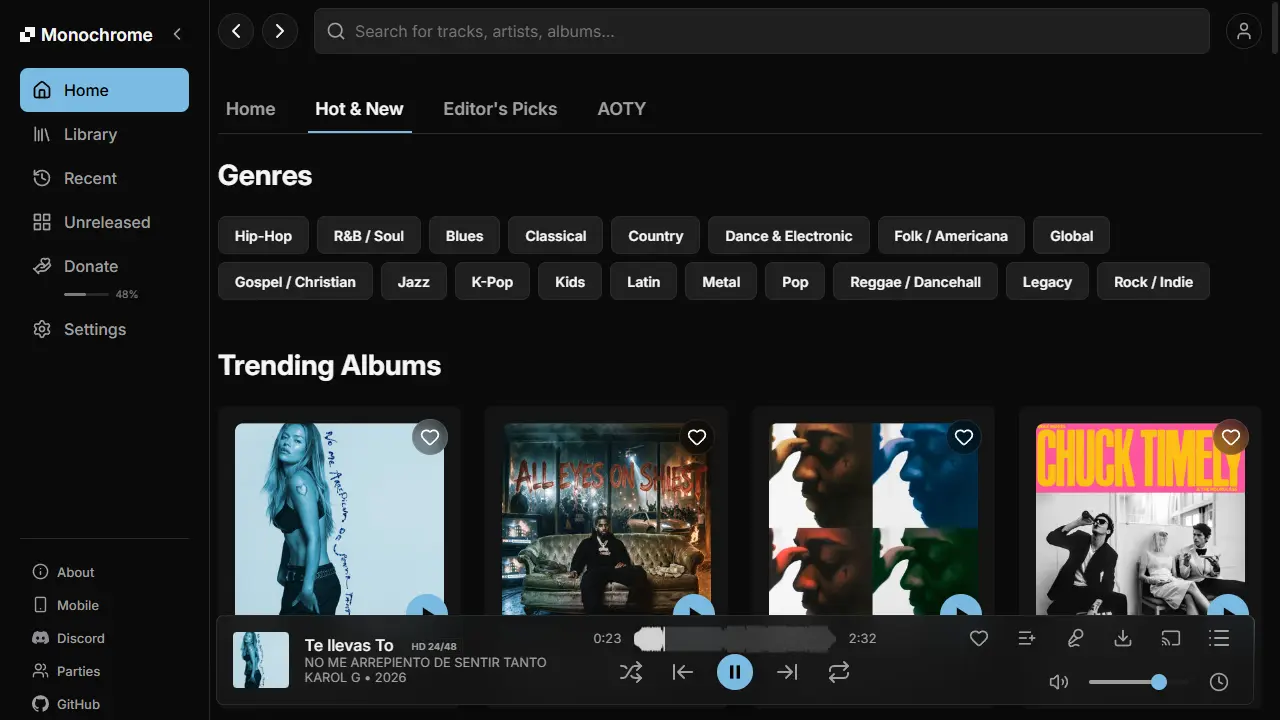Select the Hot & New tab
1280x720 pixels.
pyautogui.click(x=359, y=109)
